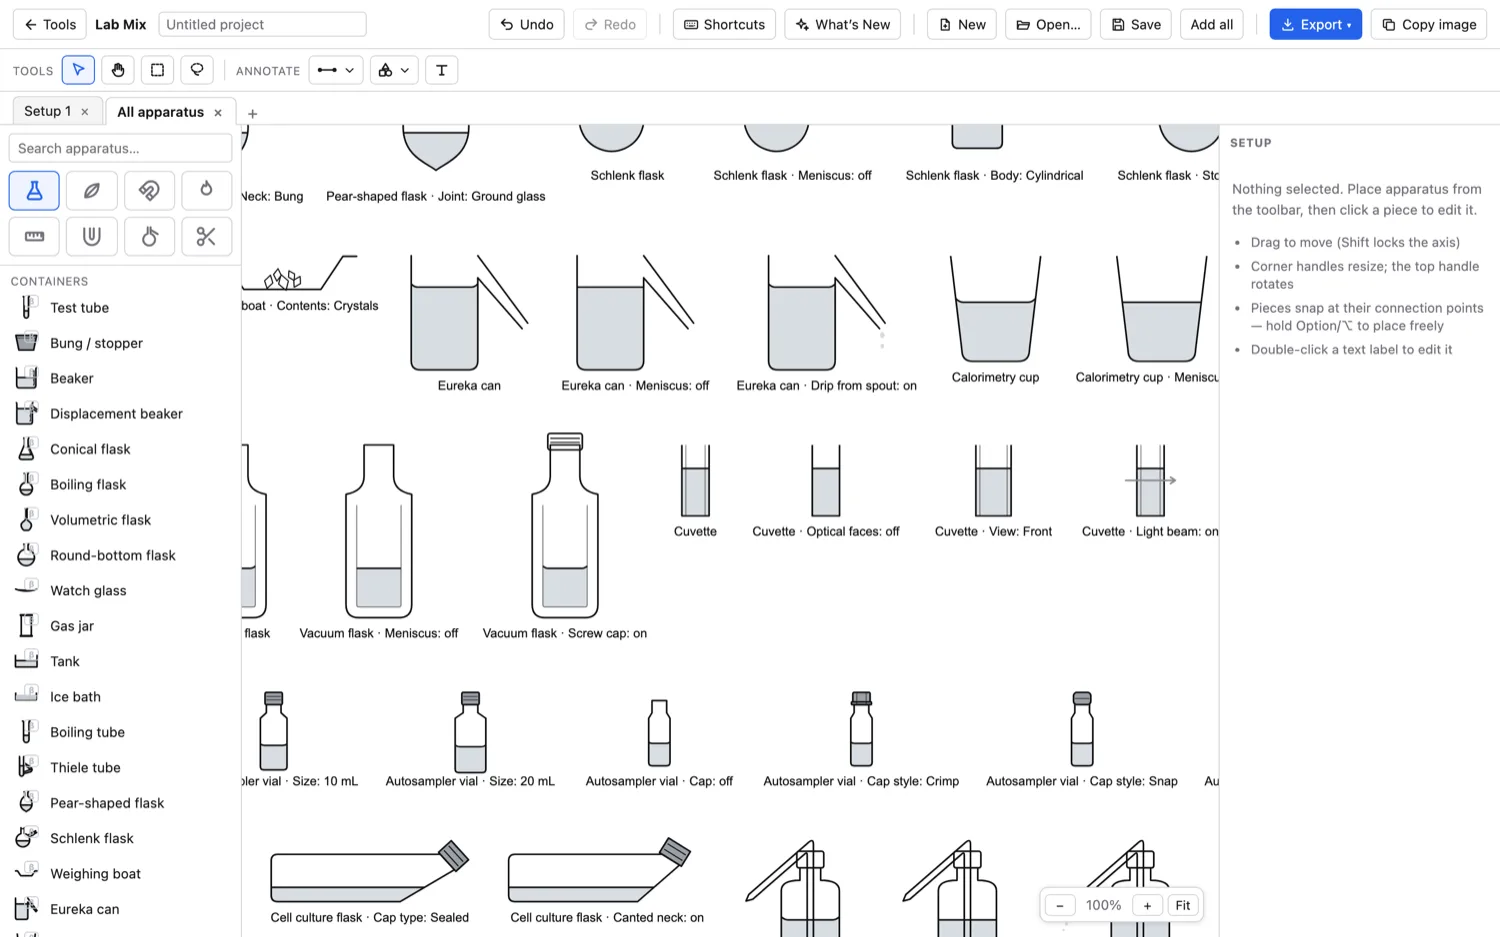Click the Autosampler vial Cap off drawing

pyautogui.click(x=659, y=733)
